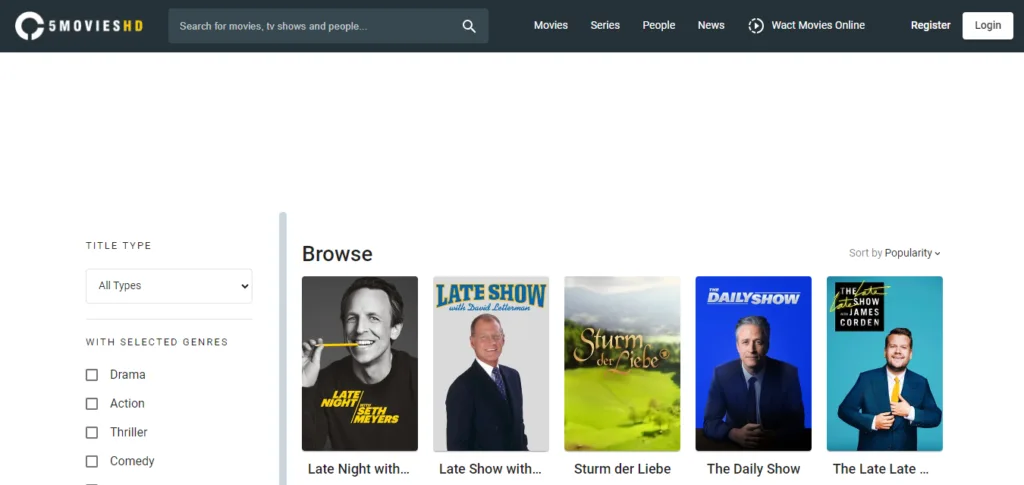
Task: Go to the People section
Action: (658, 25)
